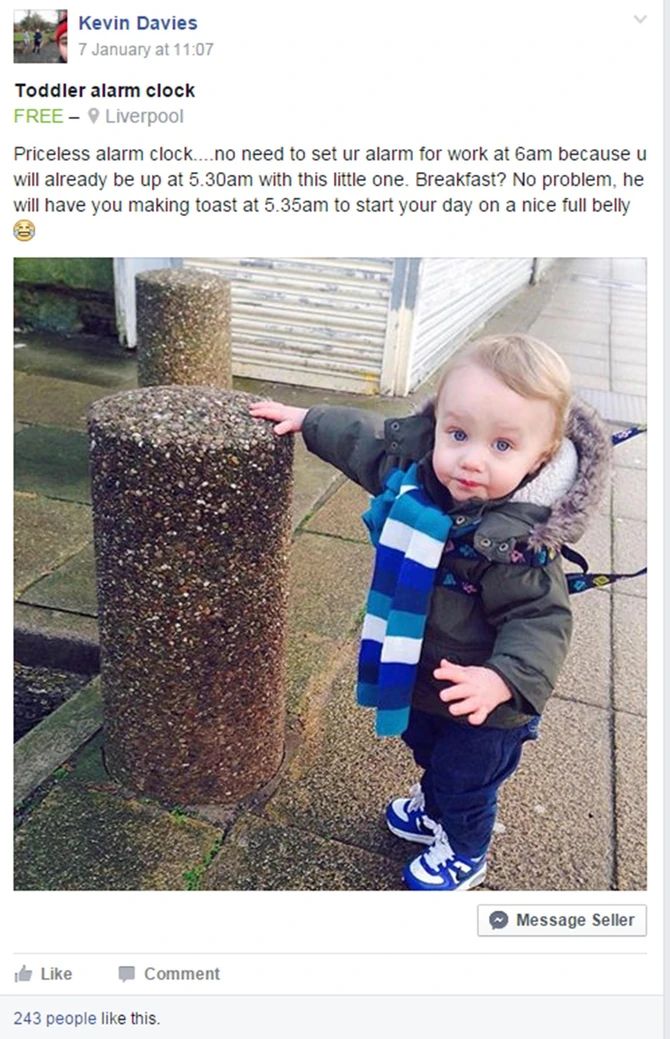
Task: Click the Toddler alarm clock listing title
Action: click(x=105, y=90)
